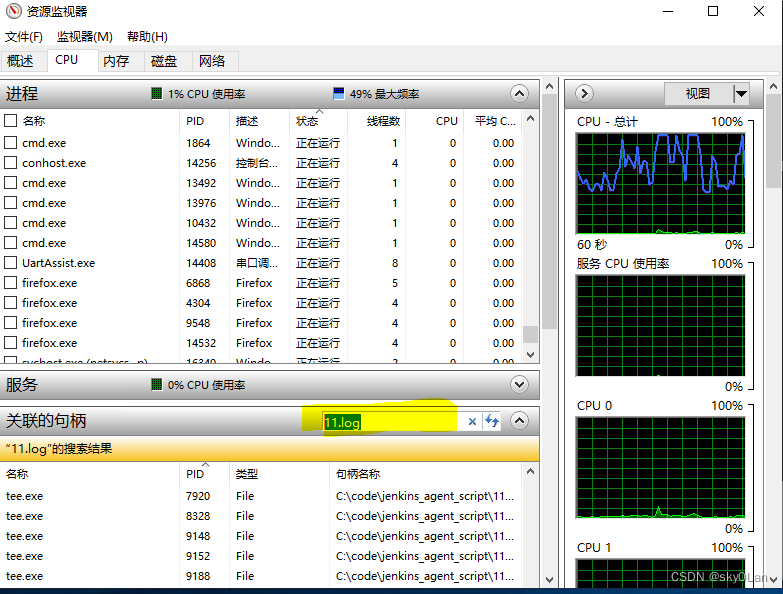783x594 pixels.
Task: Check the box for cmd.exe PID 14580
Action: pos(10,243)
